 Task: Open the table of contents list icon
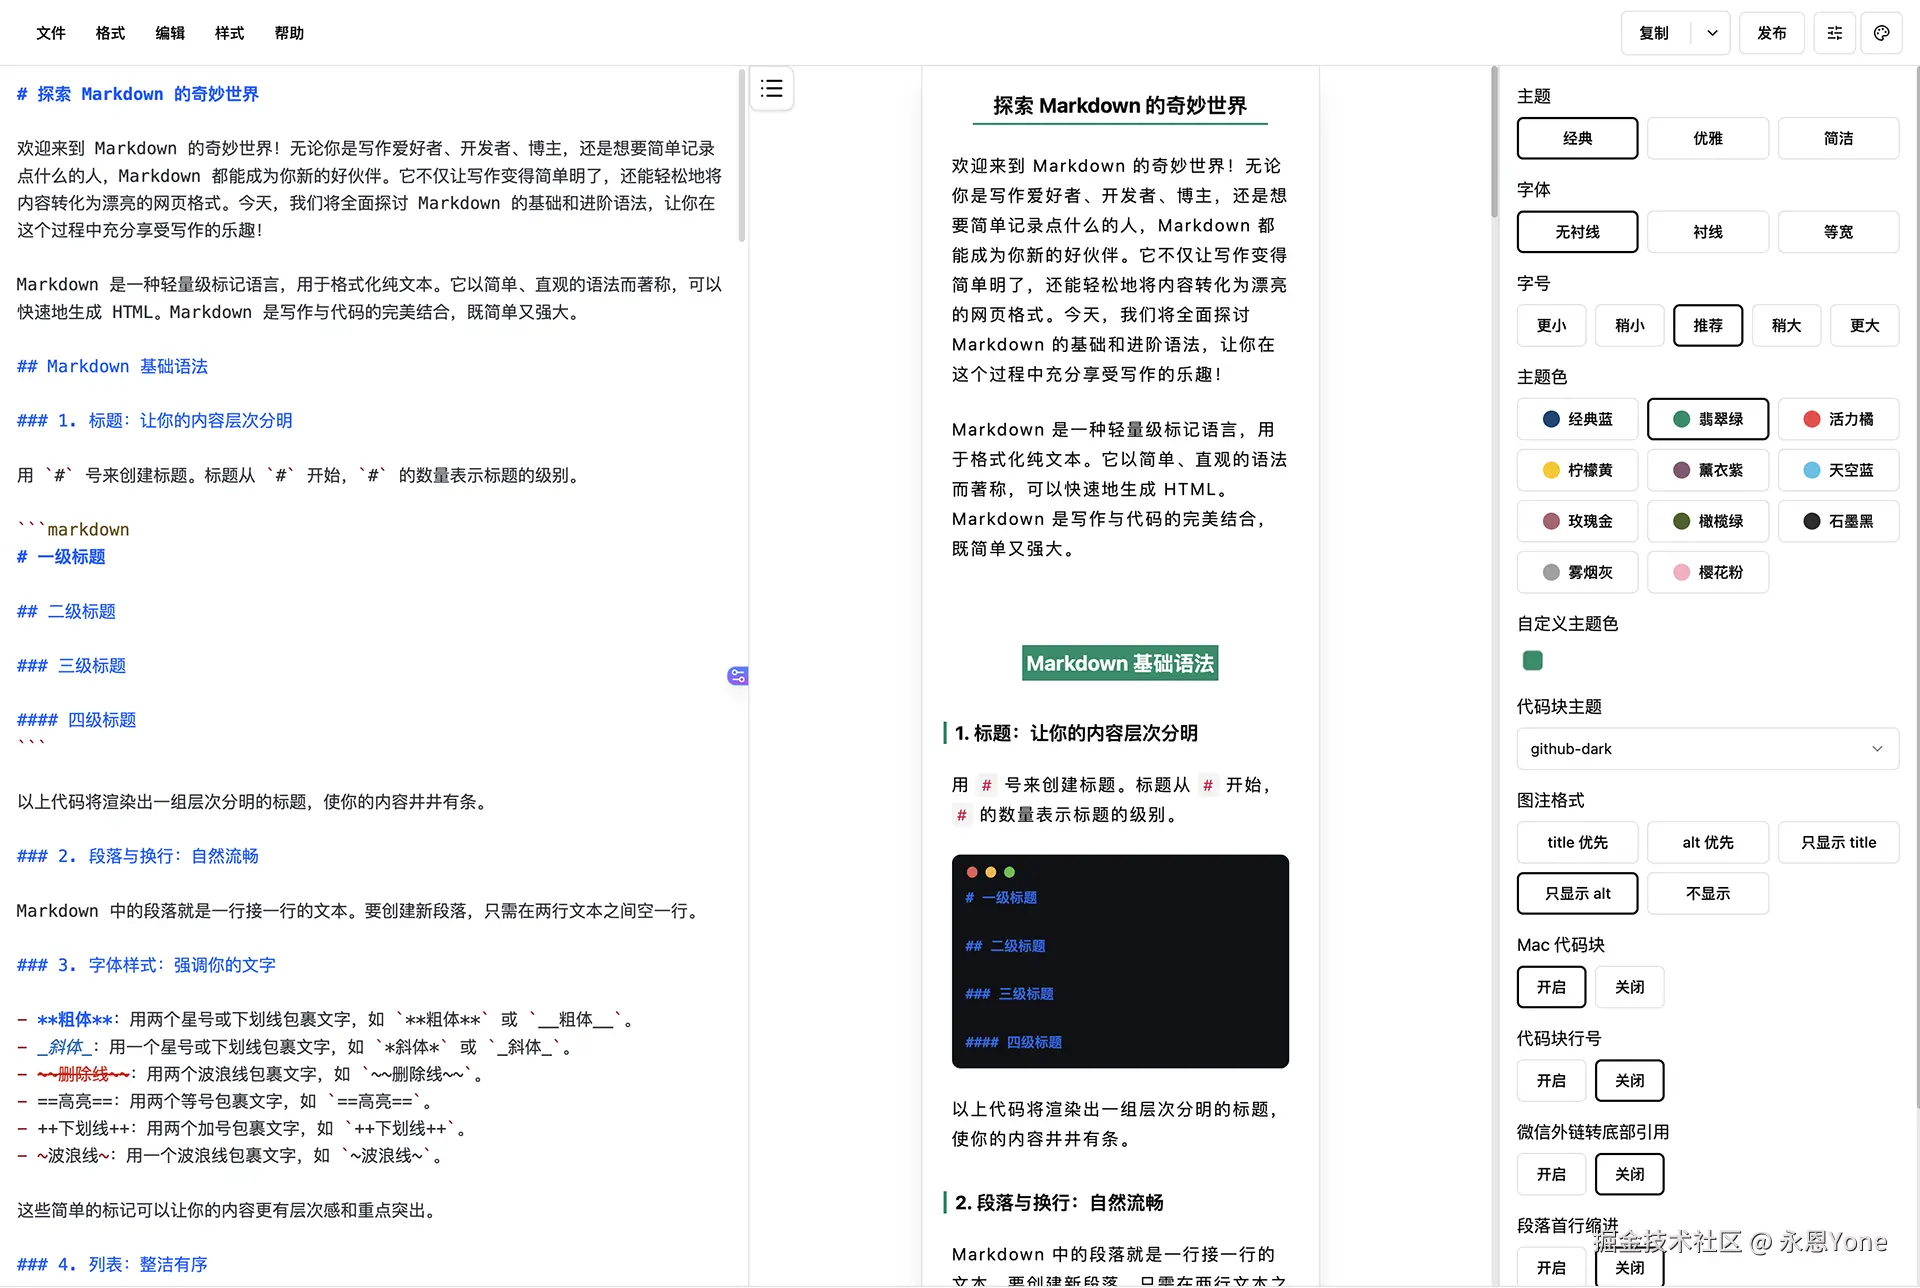pos(771,89)
